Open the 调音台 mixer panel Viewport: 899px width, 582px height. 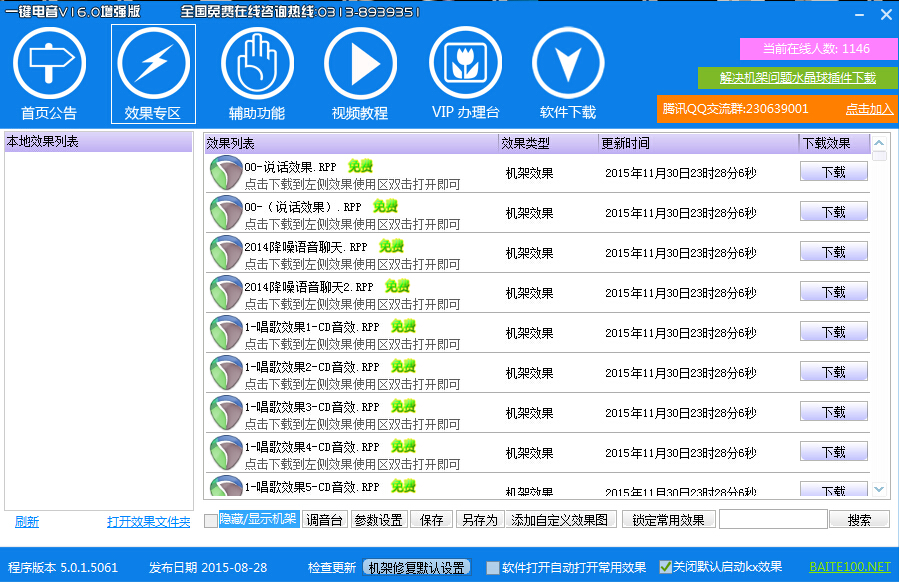(323, 519)
